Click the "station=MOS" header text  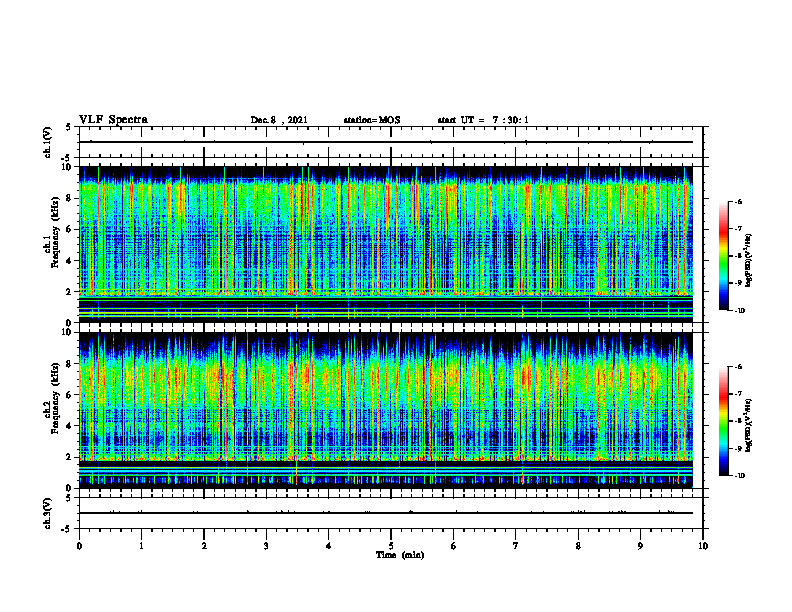coord(372,120)
